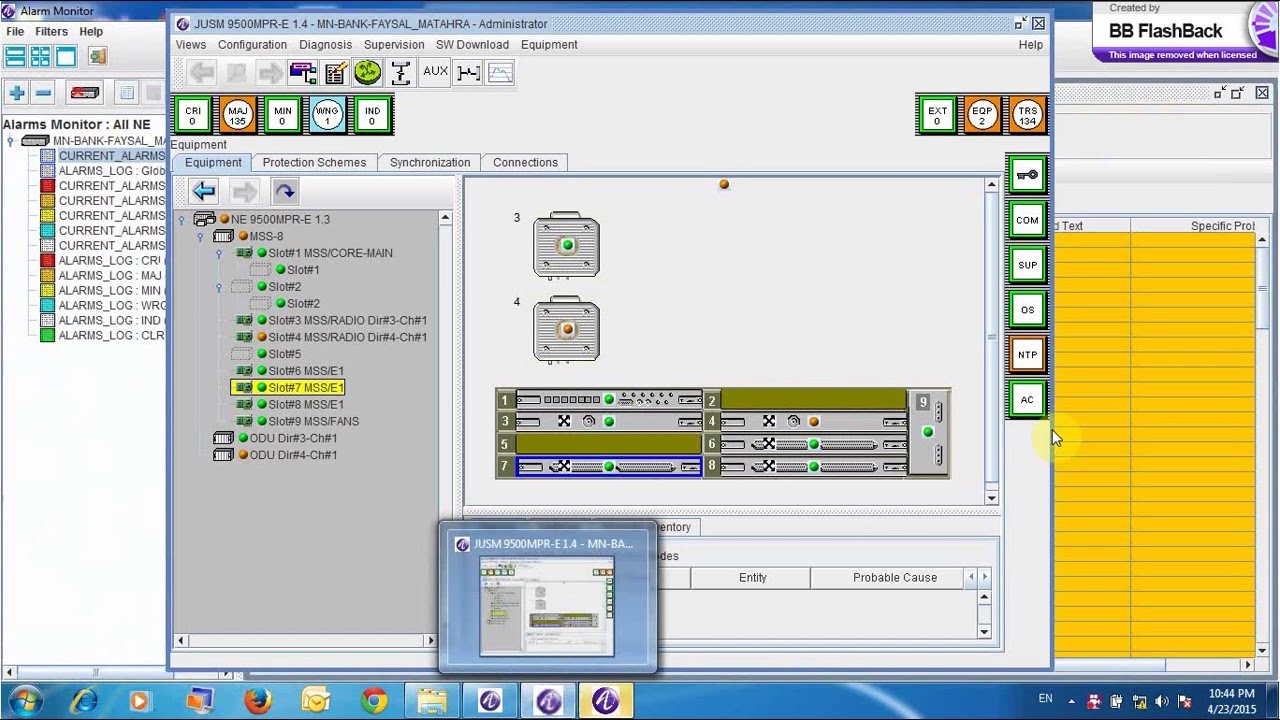The image size is (1280, 720).
Task: Click the SUP status indicator
Action: (1027, 265)
